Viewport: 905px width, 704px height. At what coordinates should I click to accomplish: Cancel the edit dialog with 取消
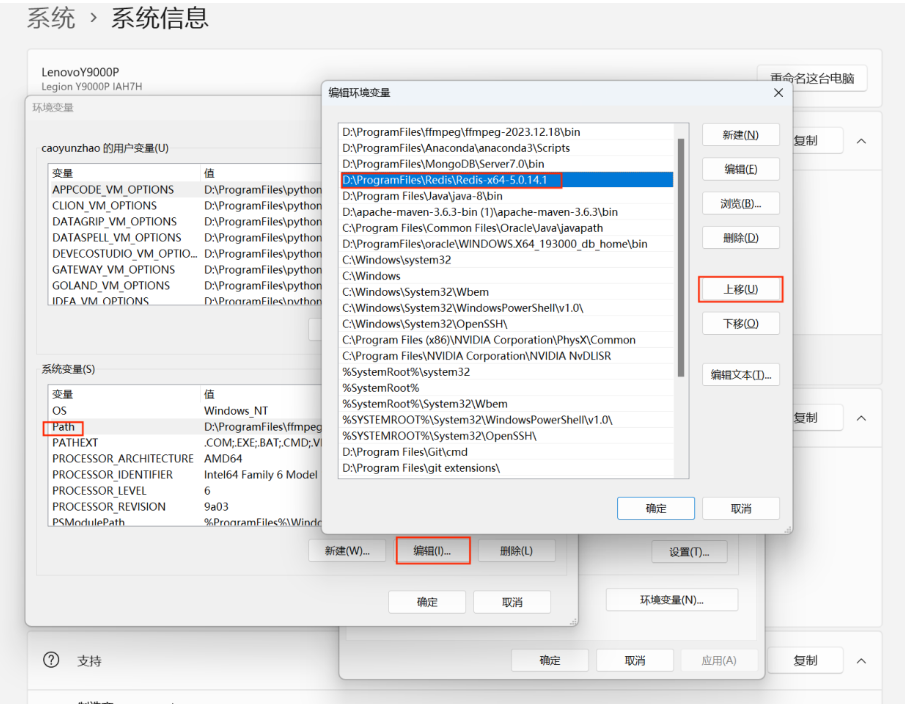tap(740, 508)
